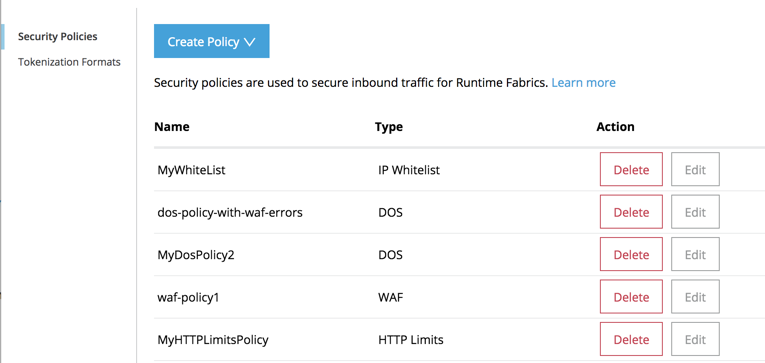Click the Action column header
765x363 pixels.
click(615, 127)
